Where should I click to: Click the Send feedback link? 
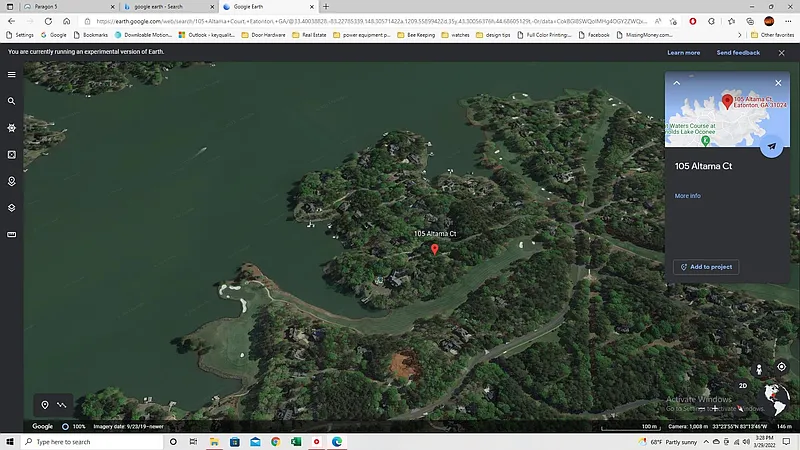pos(738,52)
